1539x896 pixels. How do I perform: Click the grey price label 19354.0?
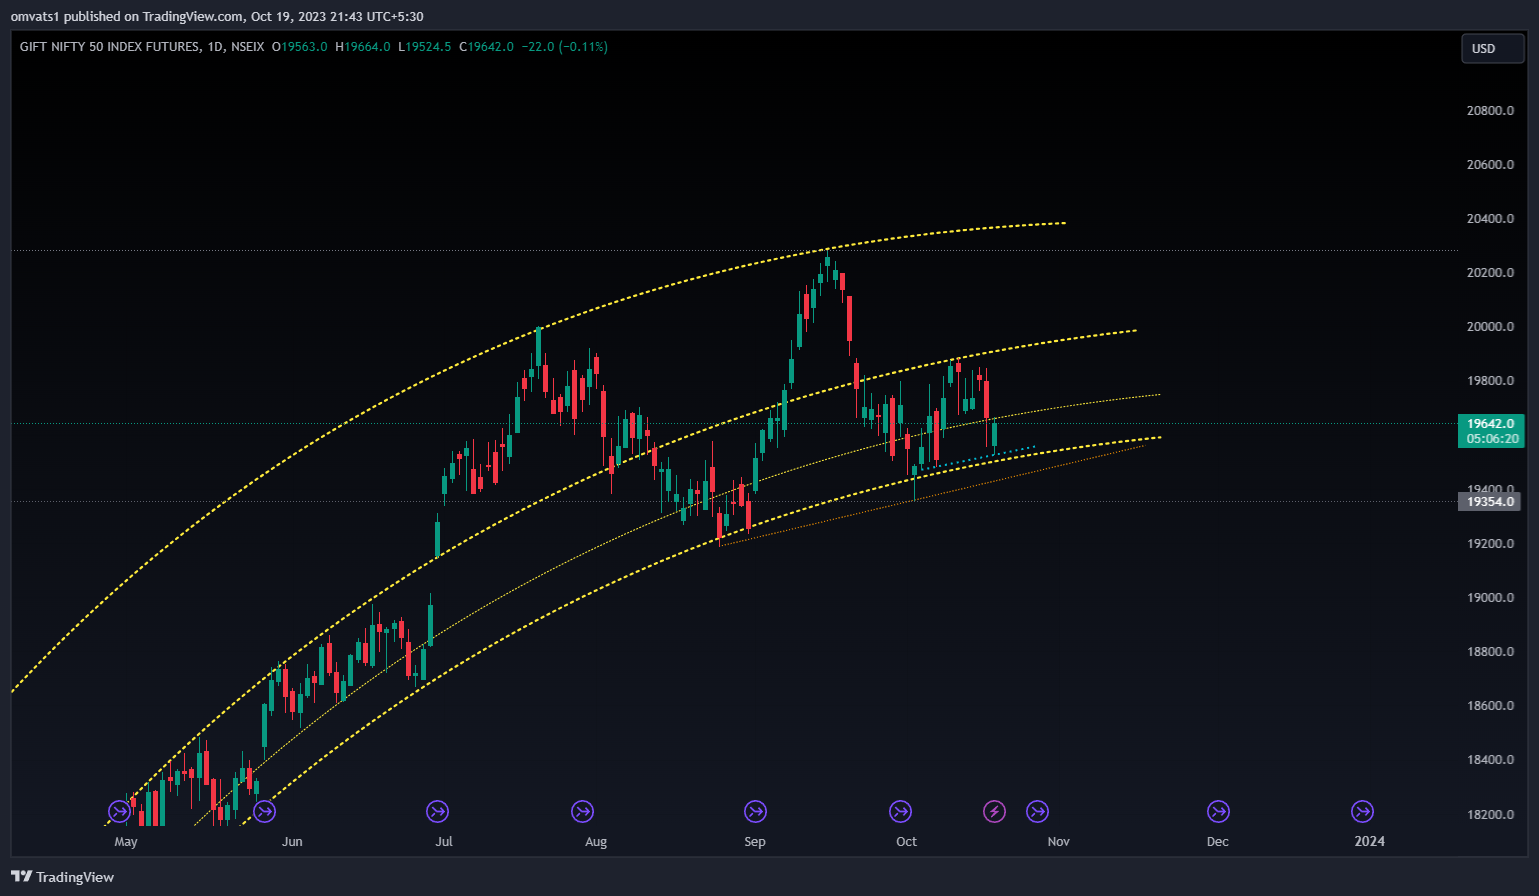click(1491, 501)
